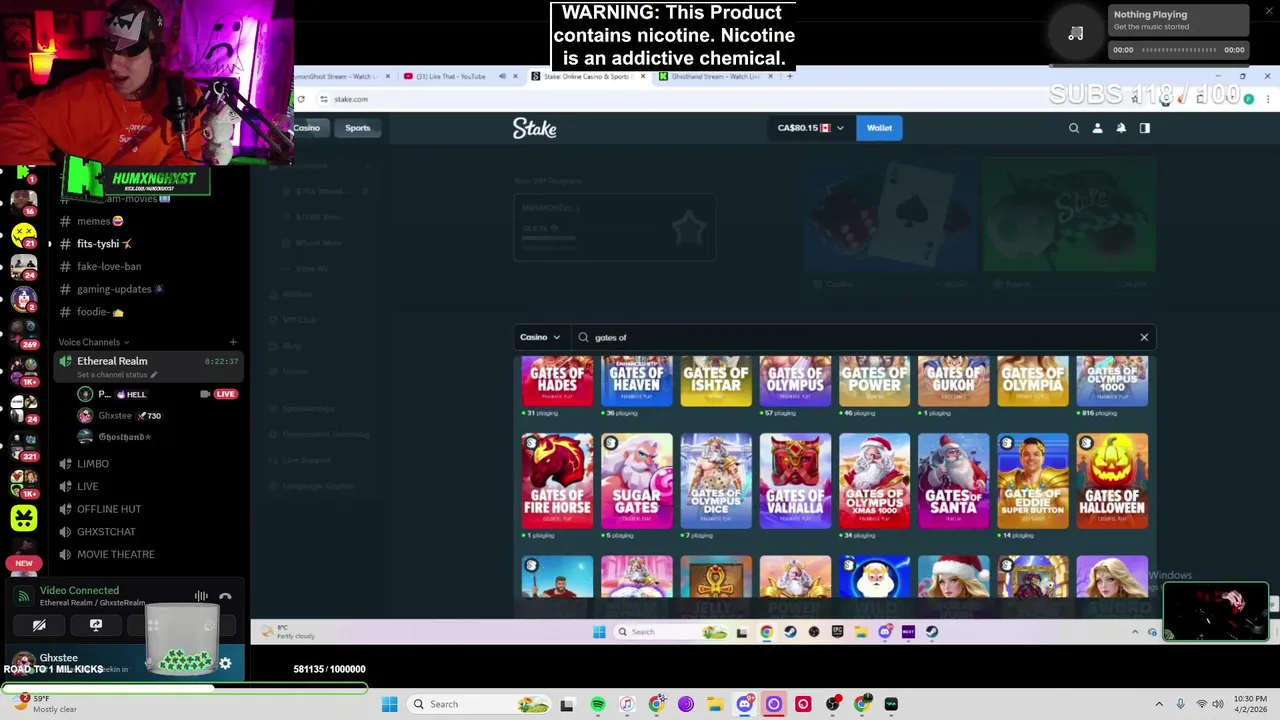Click the music widget playback progress bar
Viewport: 1280px width, 720px height.
coord(1178,50)
